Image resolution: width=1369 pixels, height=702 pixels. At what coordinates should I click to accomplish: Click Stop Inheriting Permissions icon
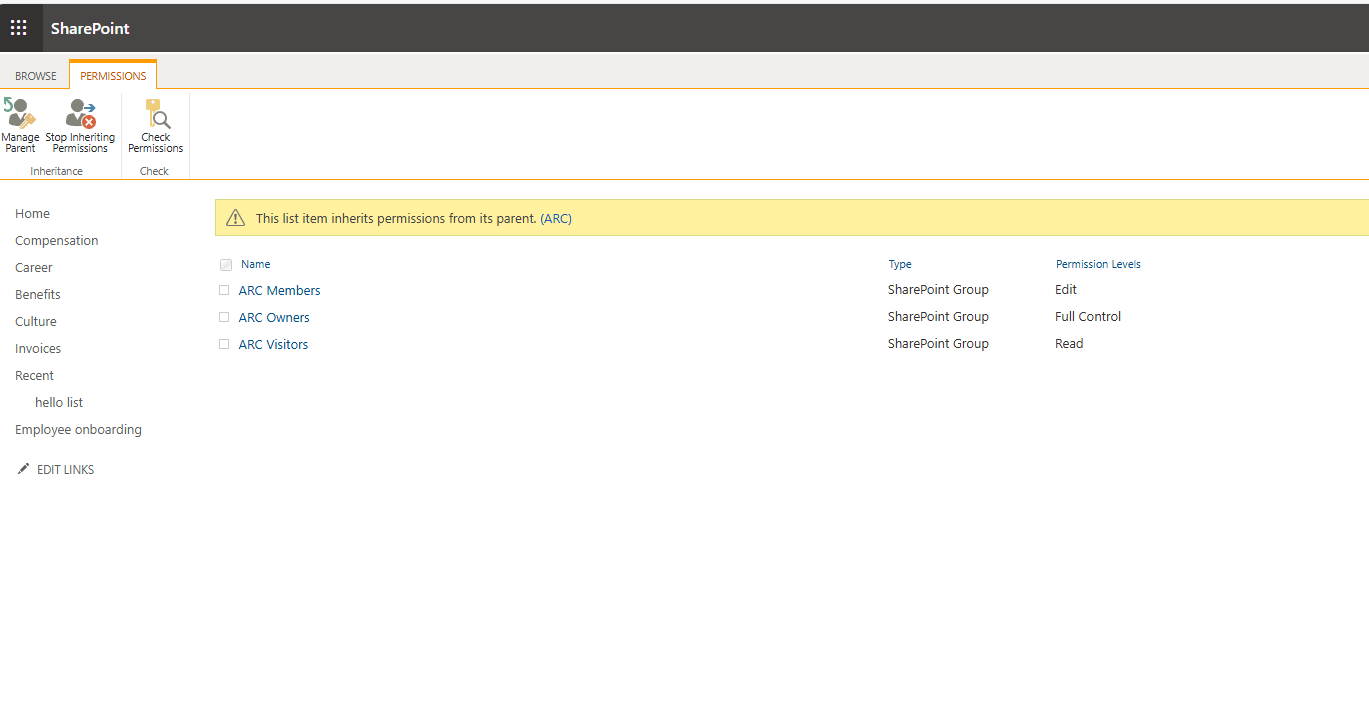[x=81, y=113]
